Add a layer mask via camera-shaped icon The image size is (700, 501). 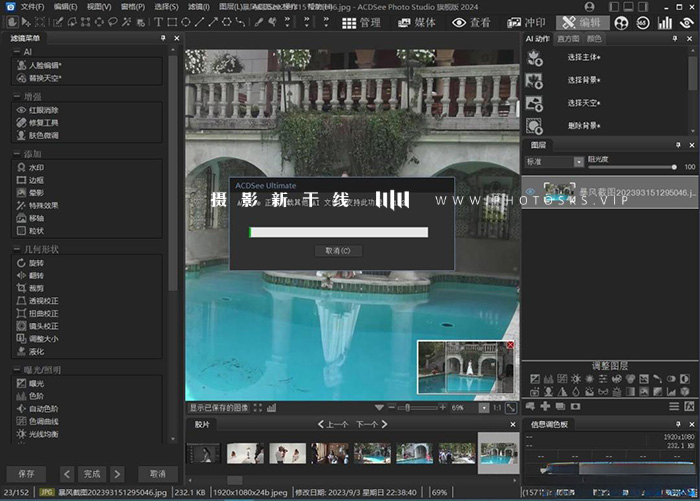[575, 406]
